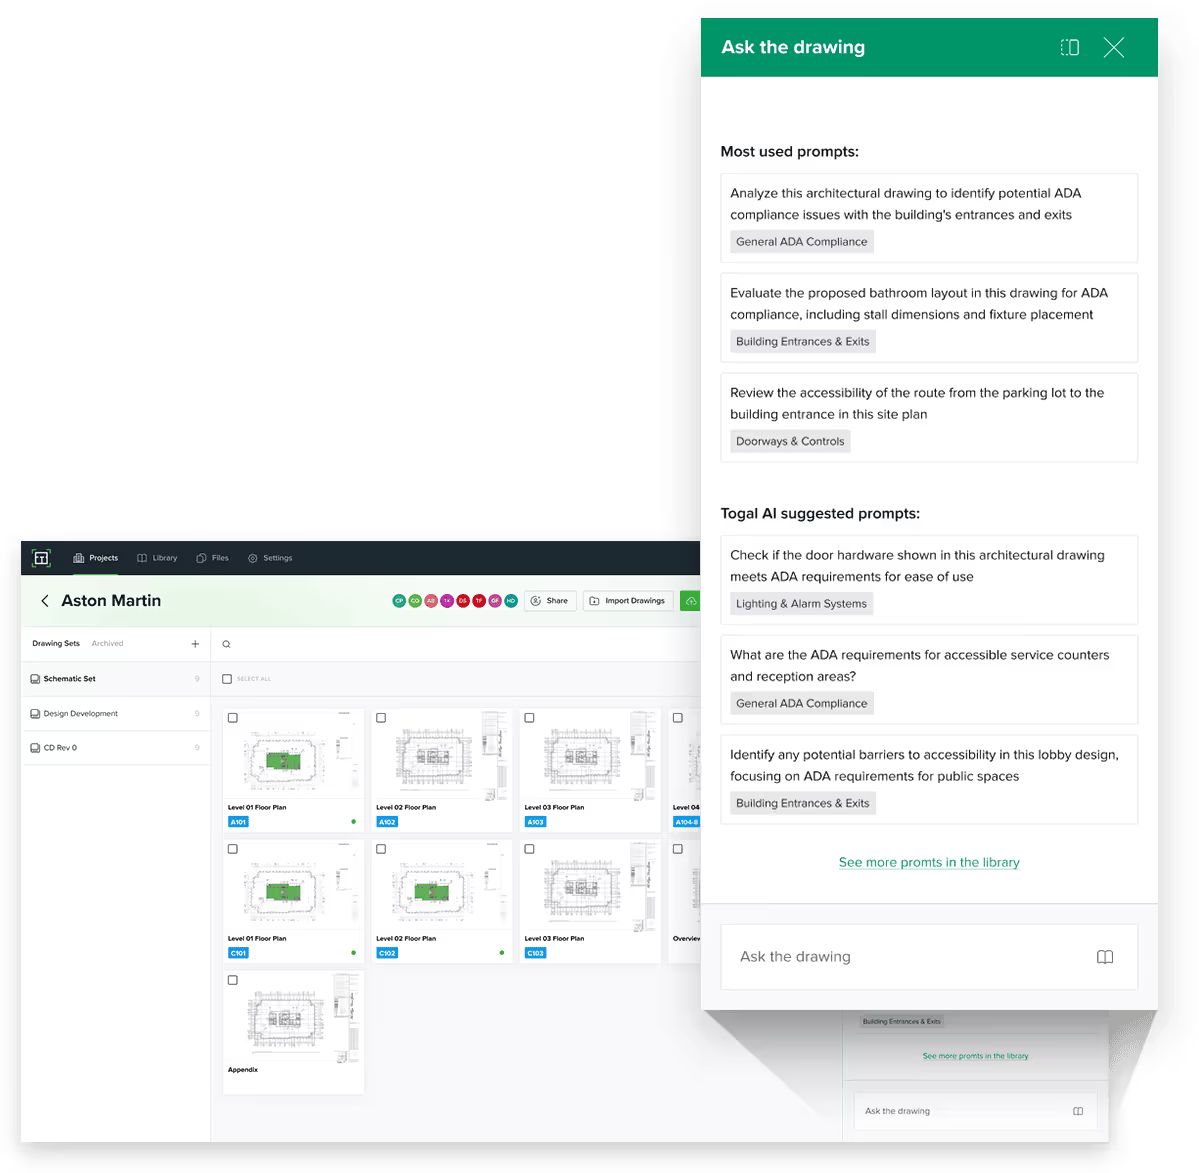Open prompt library book icon in input
This screenshot has width=1199, height=1173.
[1104, 957]
